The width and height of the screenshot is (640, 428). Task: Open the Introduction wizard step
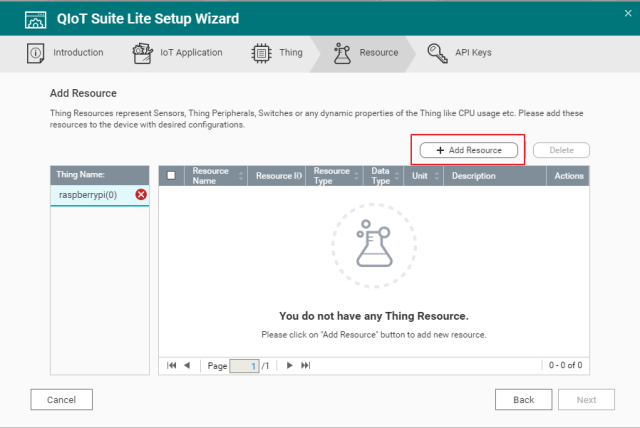point(65,53)
